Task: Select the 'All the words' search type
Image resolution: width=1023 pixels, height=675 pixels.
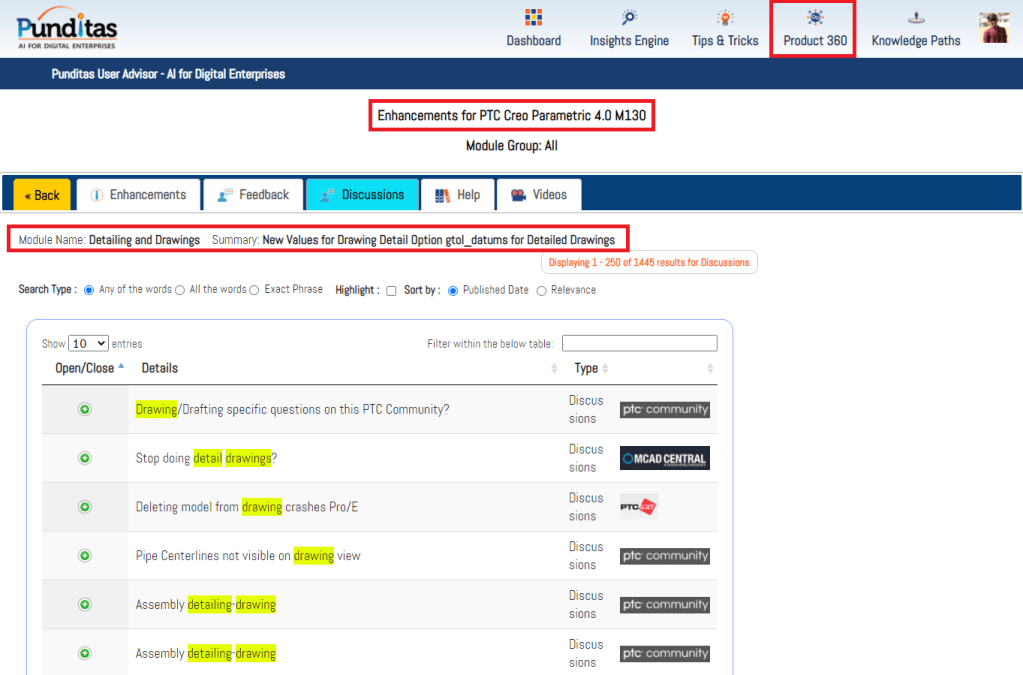Action: tap(180, 290)
